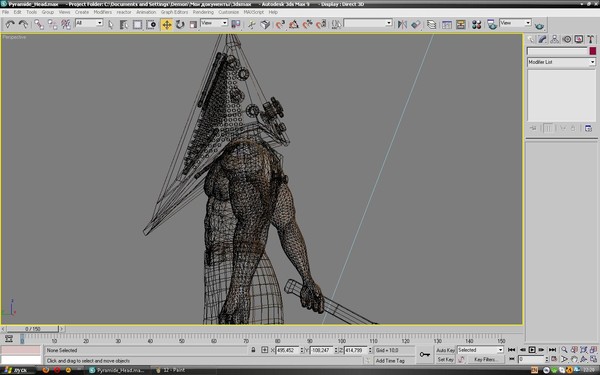Select the Select Object arrow tool
Screen dimensions: 600x375
tap(111, 24)
